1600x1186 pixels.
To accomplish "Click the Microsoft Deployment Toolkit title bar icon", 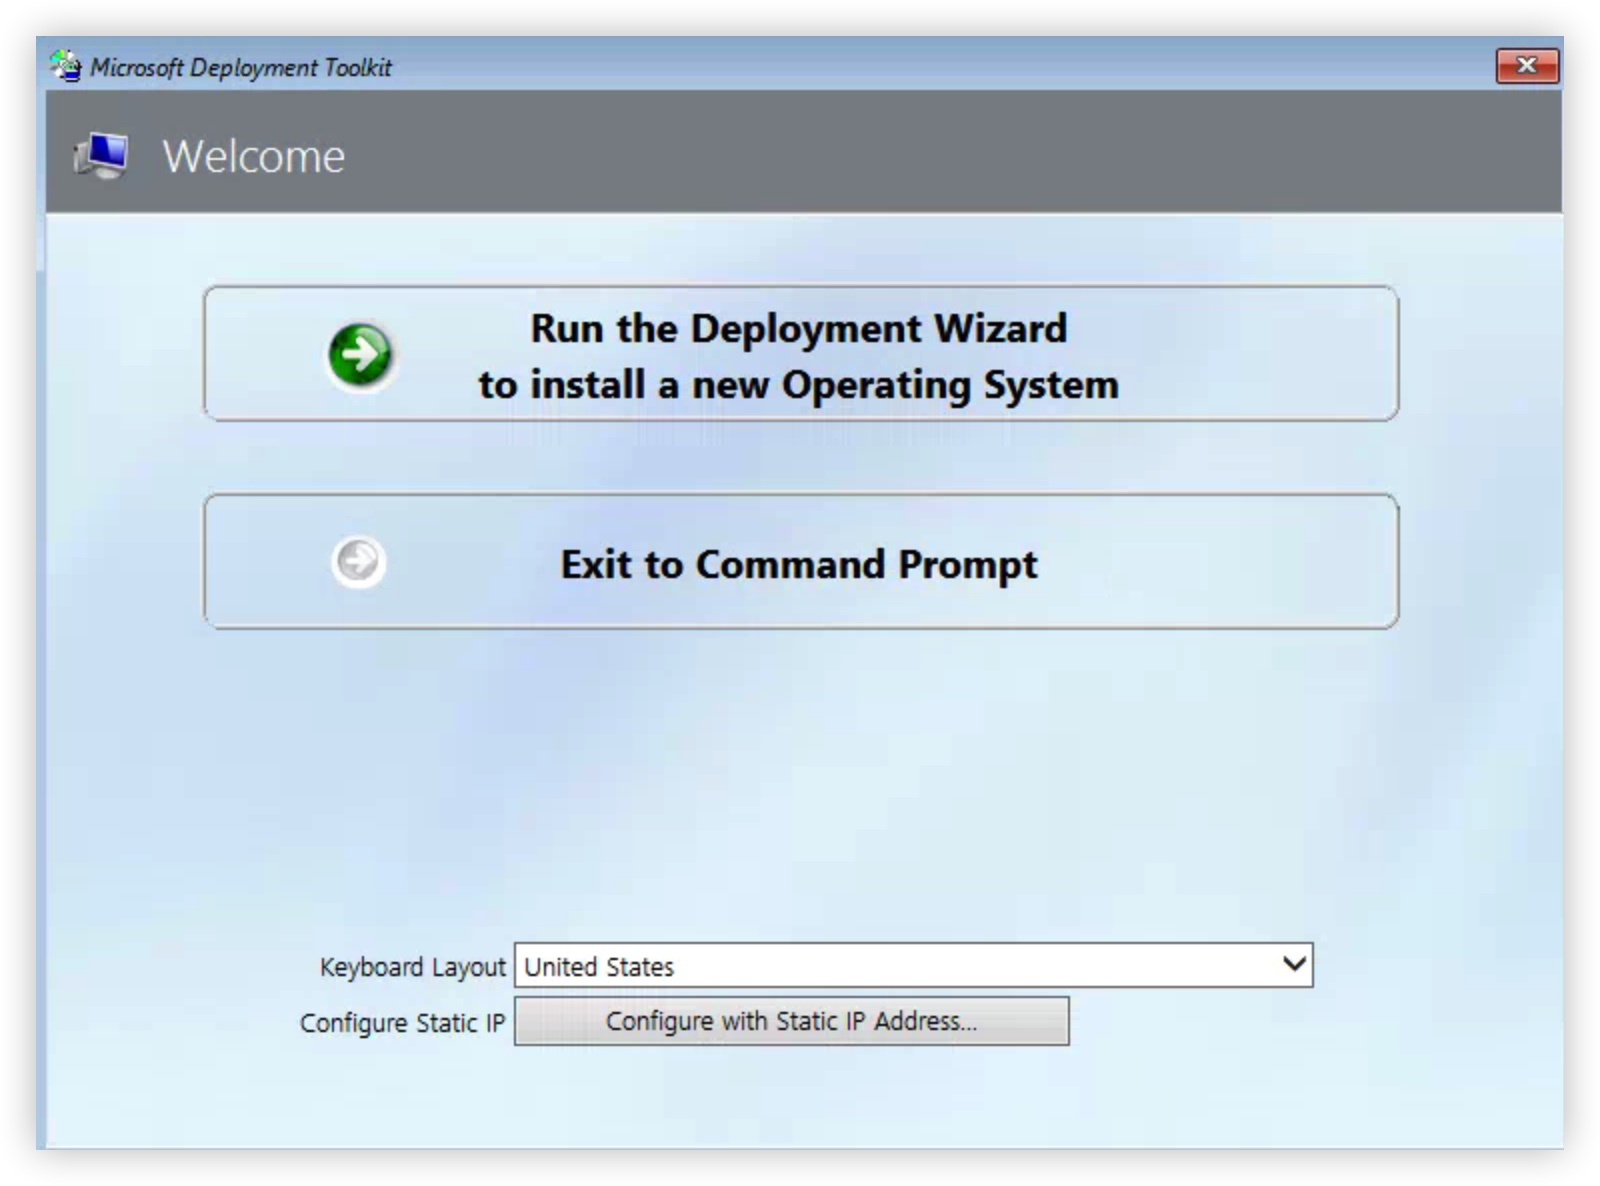I will pos(66,66).
